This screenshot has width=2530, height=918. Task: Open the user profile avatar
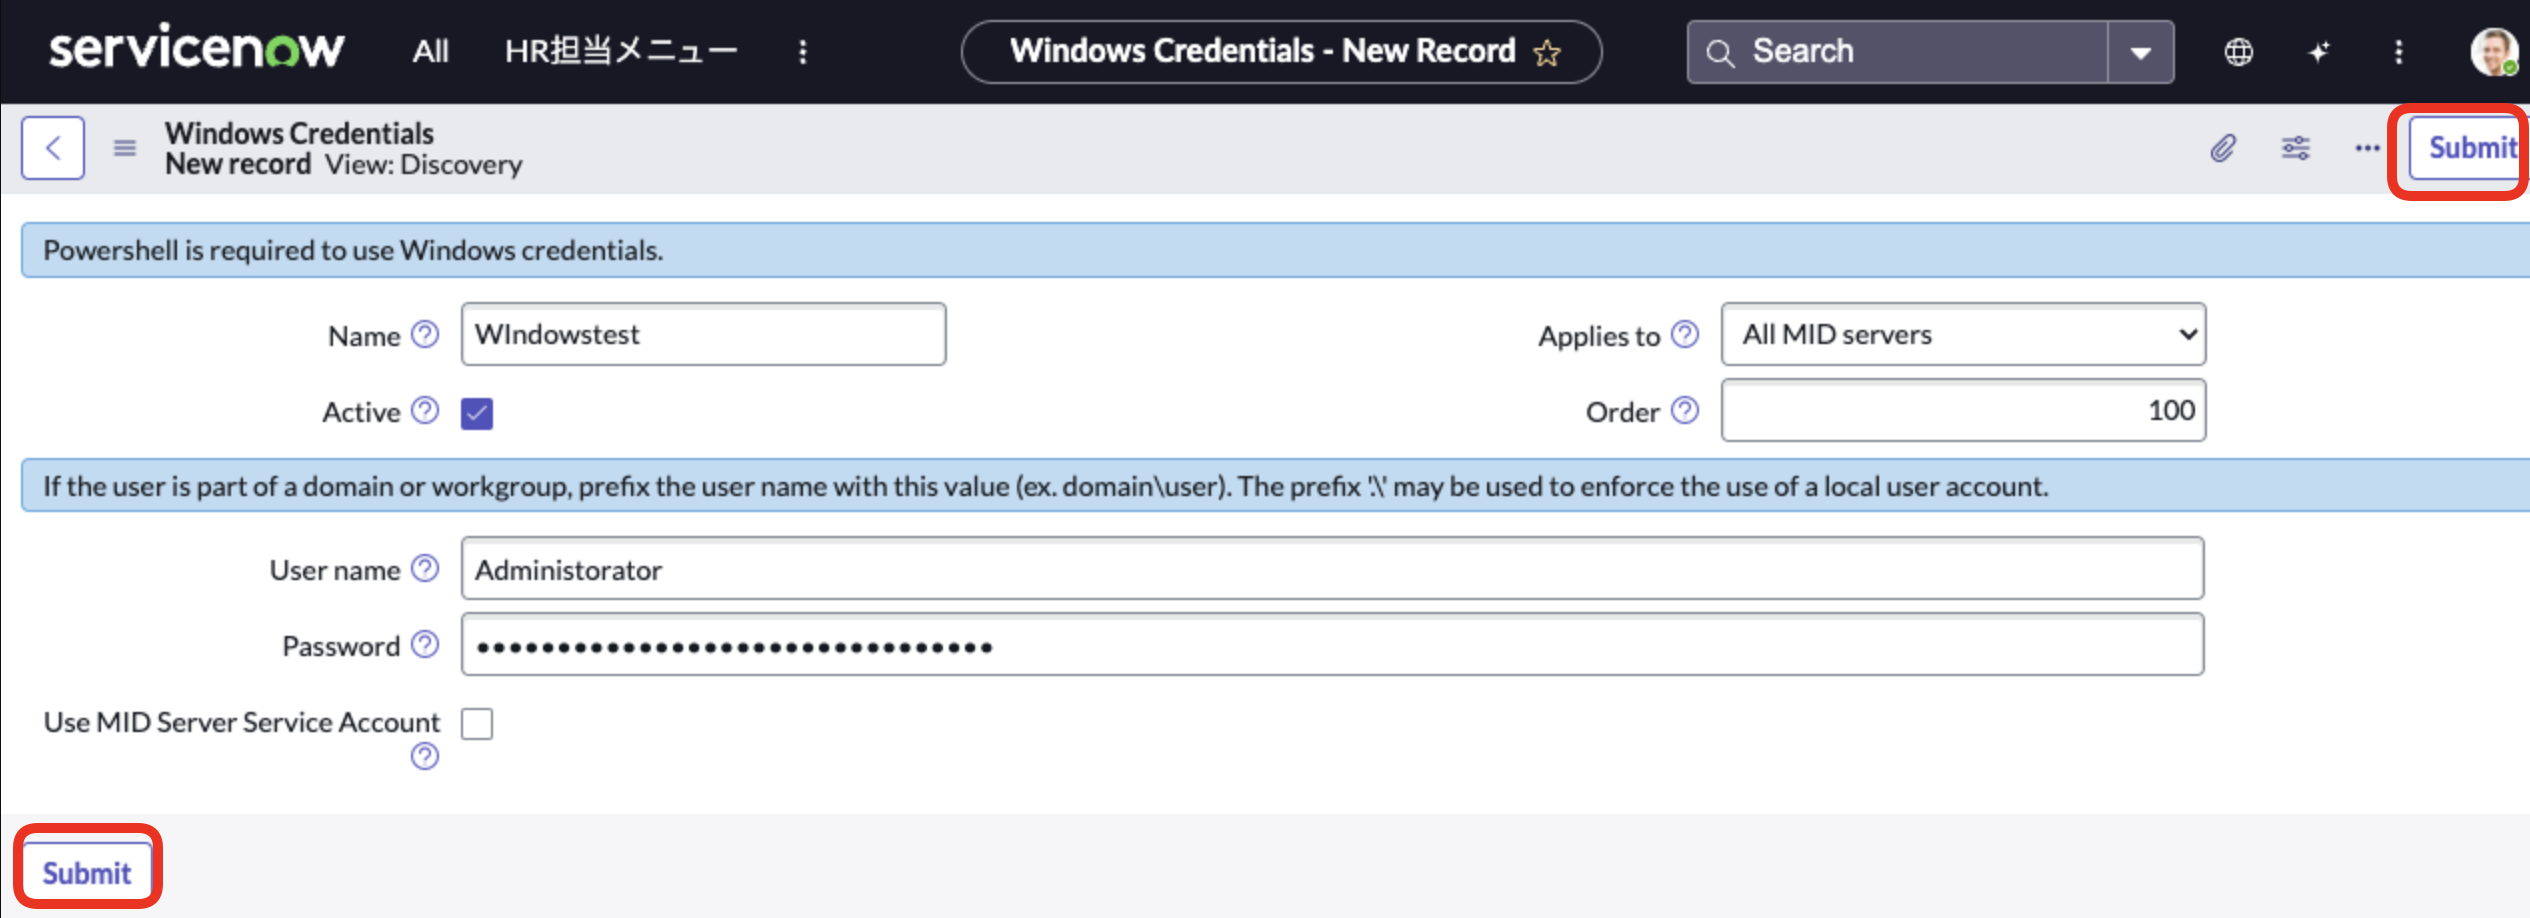pyautogui.click(x=2494, y=52)
